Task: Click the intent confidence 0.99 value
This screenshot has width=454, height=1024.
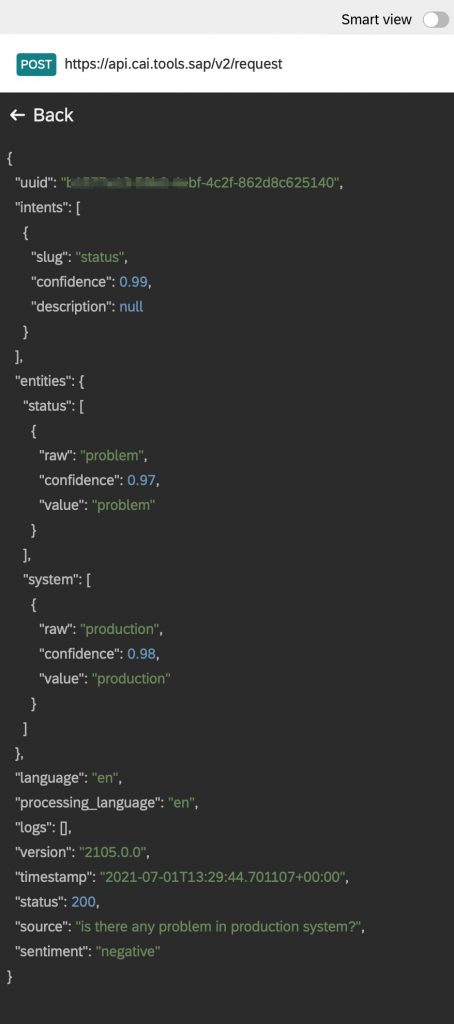Action: pyautogui.click(x=134, y=282)
